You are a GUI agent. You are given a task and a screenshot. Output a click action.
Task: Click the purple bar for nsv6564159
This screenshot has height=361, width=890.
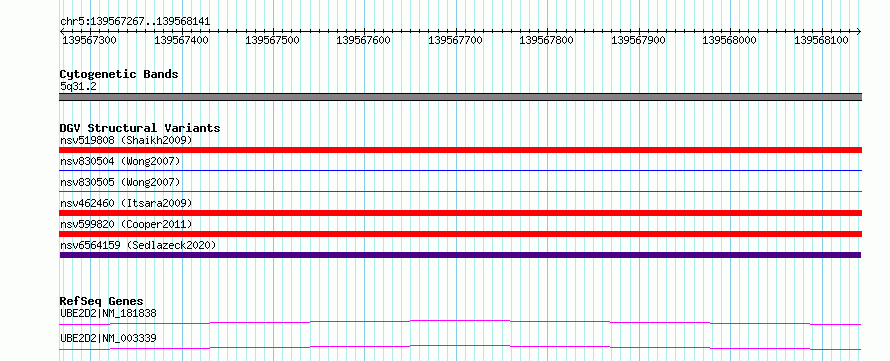pos(460,255)
